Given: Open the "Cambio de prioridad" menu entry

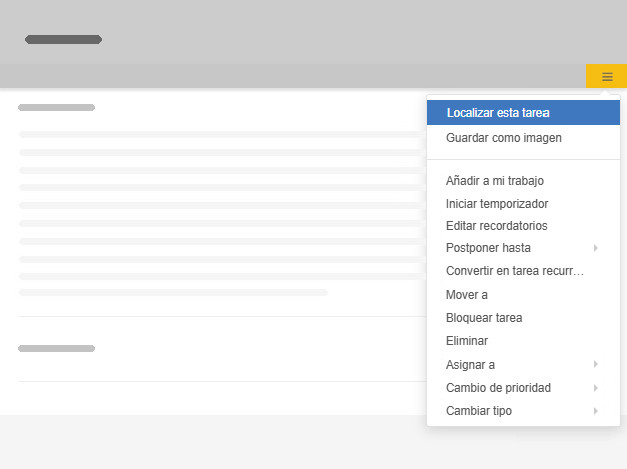Looking at the screenshot, I should [498, 388].
